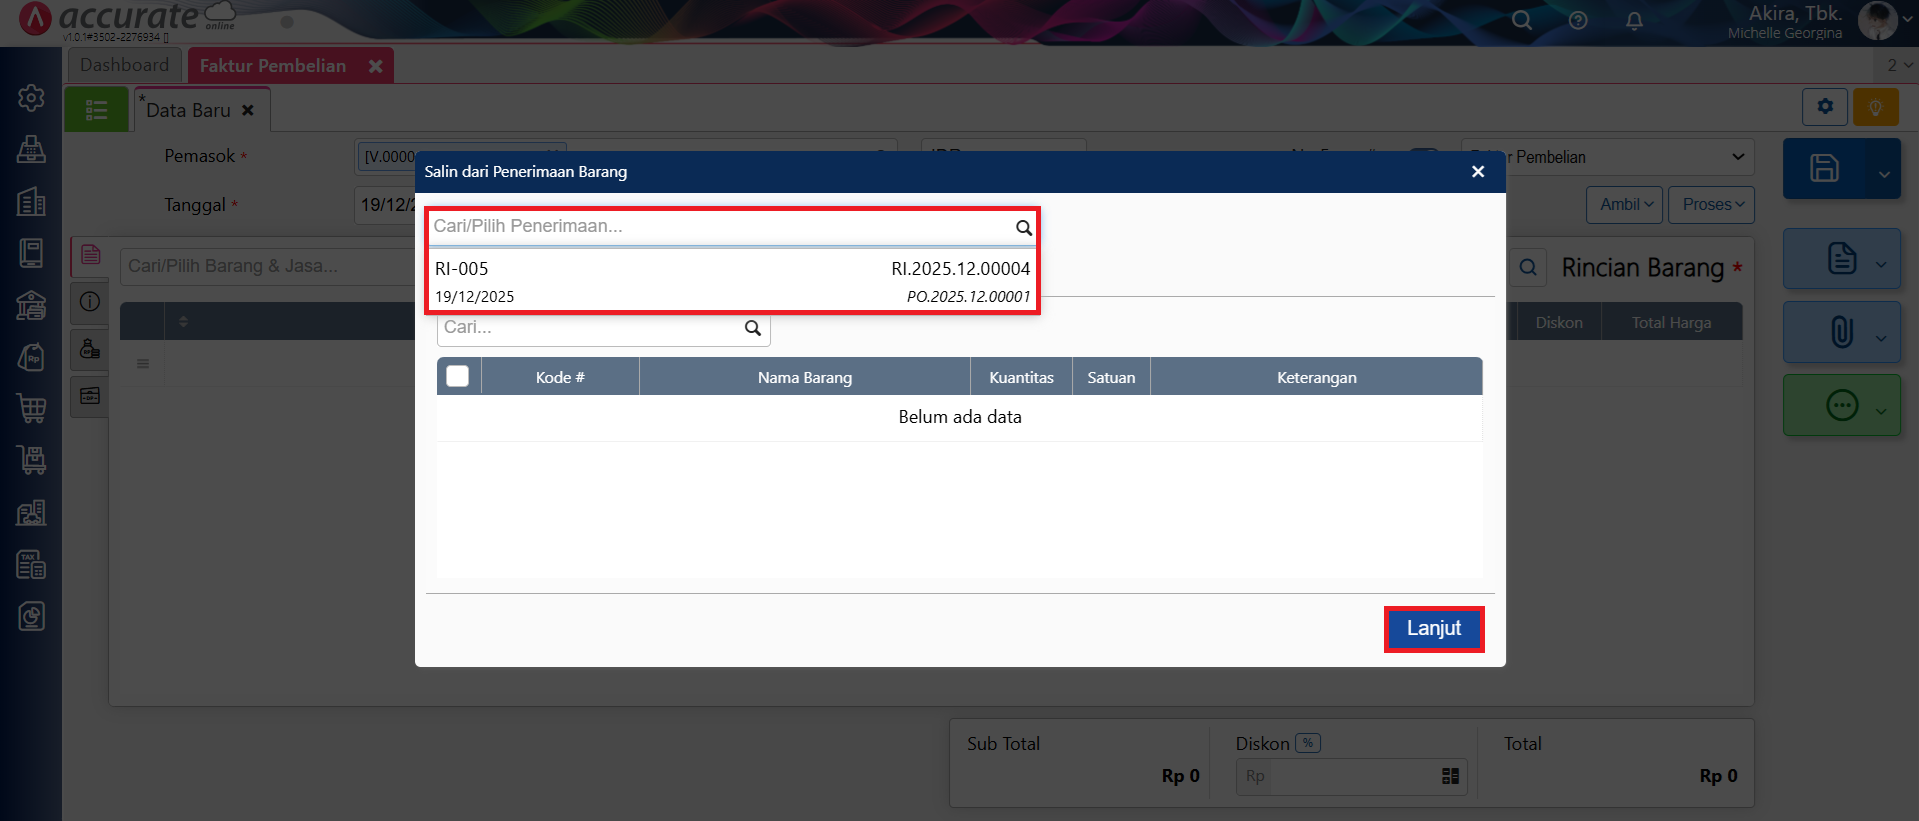Toggle the Diskon percent switch

pyautogui.click(x=1307, y=743)
